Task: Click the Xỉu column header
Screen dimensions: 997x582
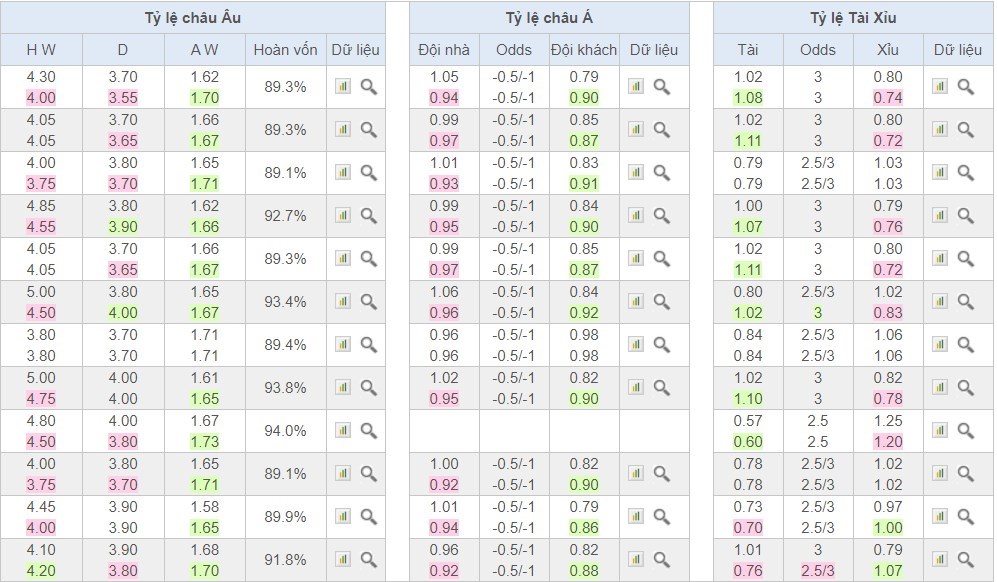Action: pyautogui.click(x=887, y=50)
